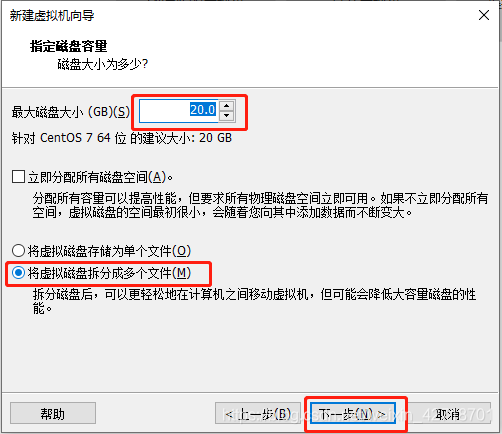Select 将虚拟磁盘拆分成多个文件(M) radio button
The height and width of the screenshot is (434, 502).
18,273
